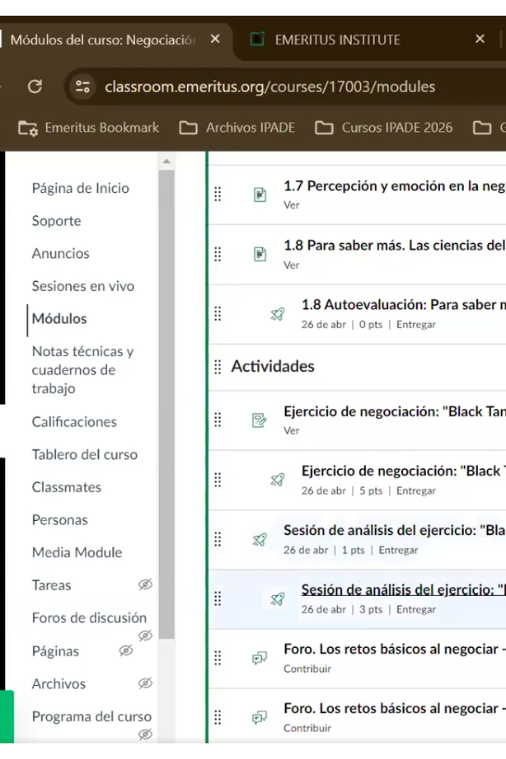
Task: Open the 1.7 Percepción y emoción link
Action: (x=395, y=186)
